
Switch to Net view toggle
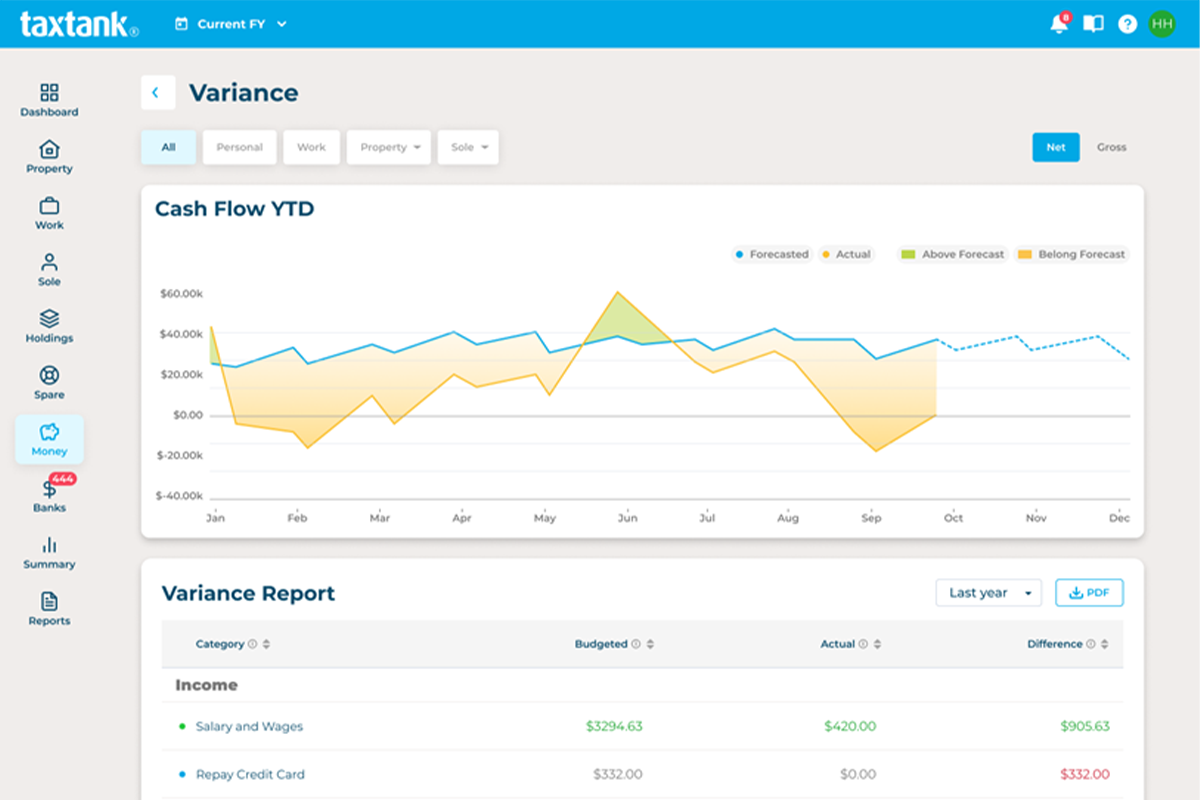coord(1056,146)
